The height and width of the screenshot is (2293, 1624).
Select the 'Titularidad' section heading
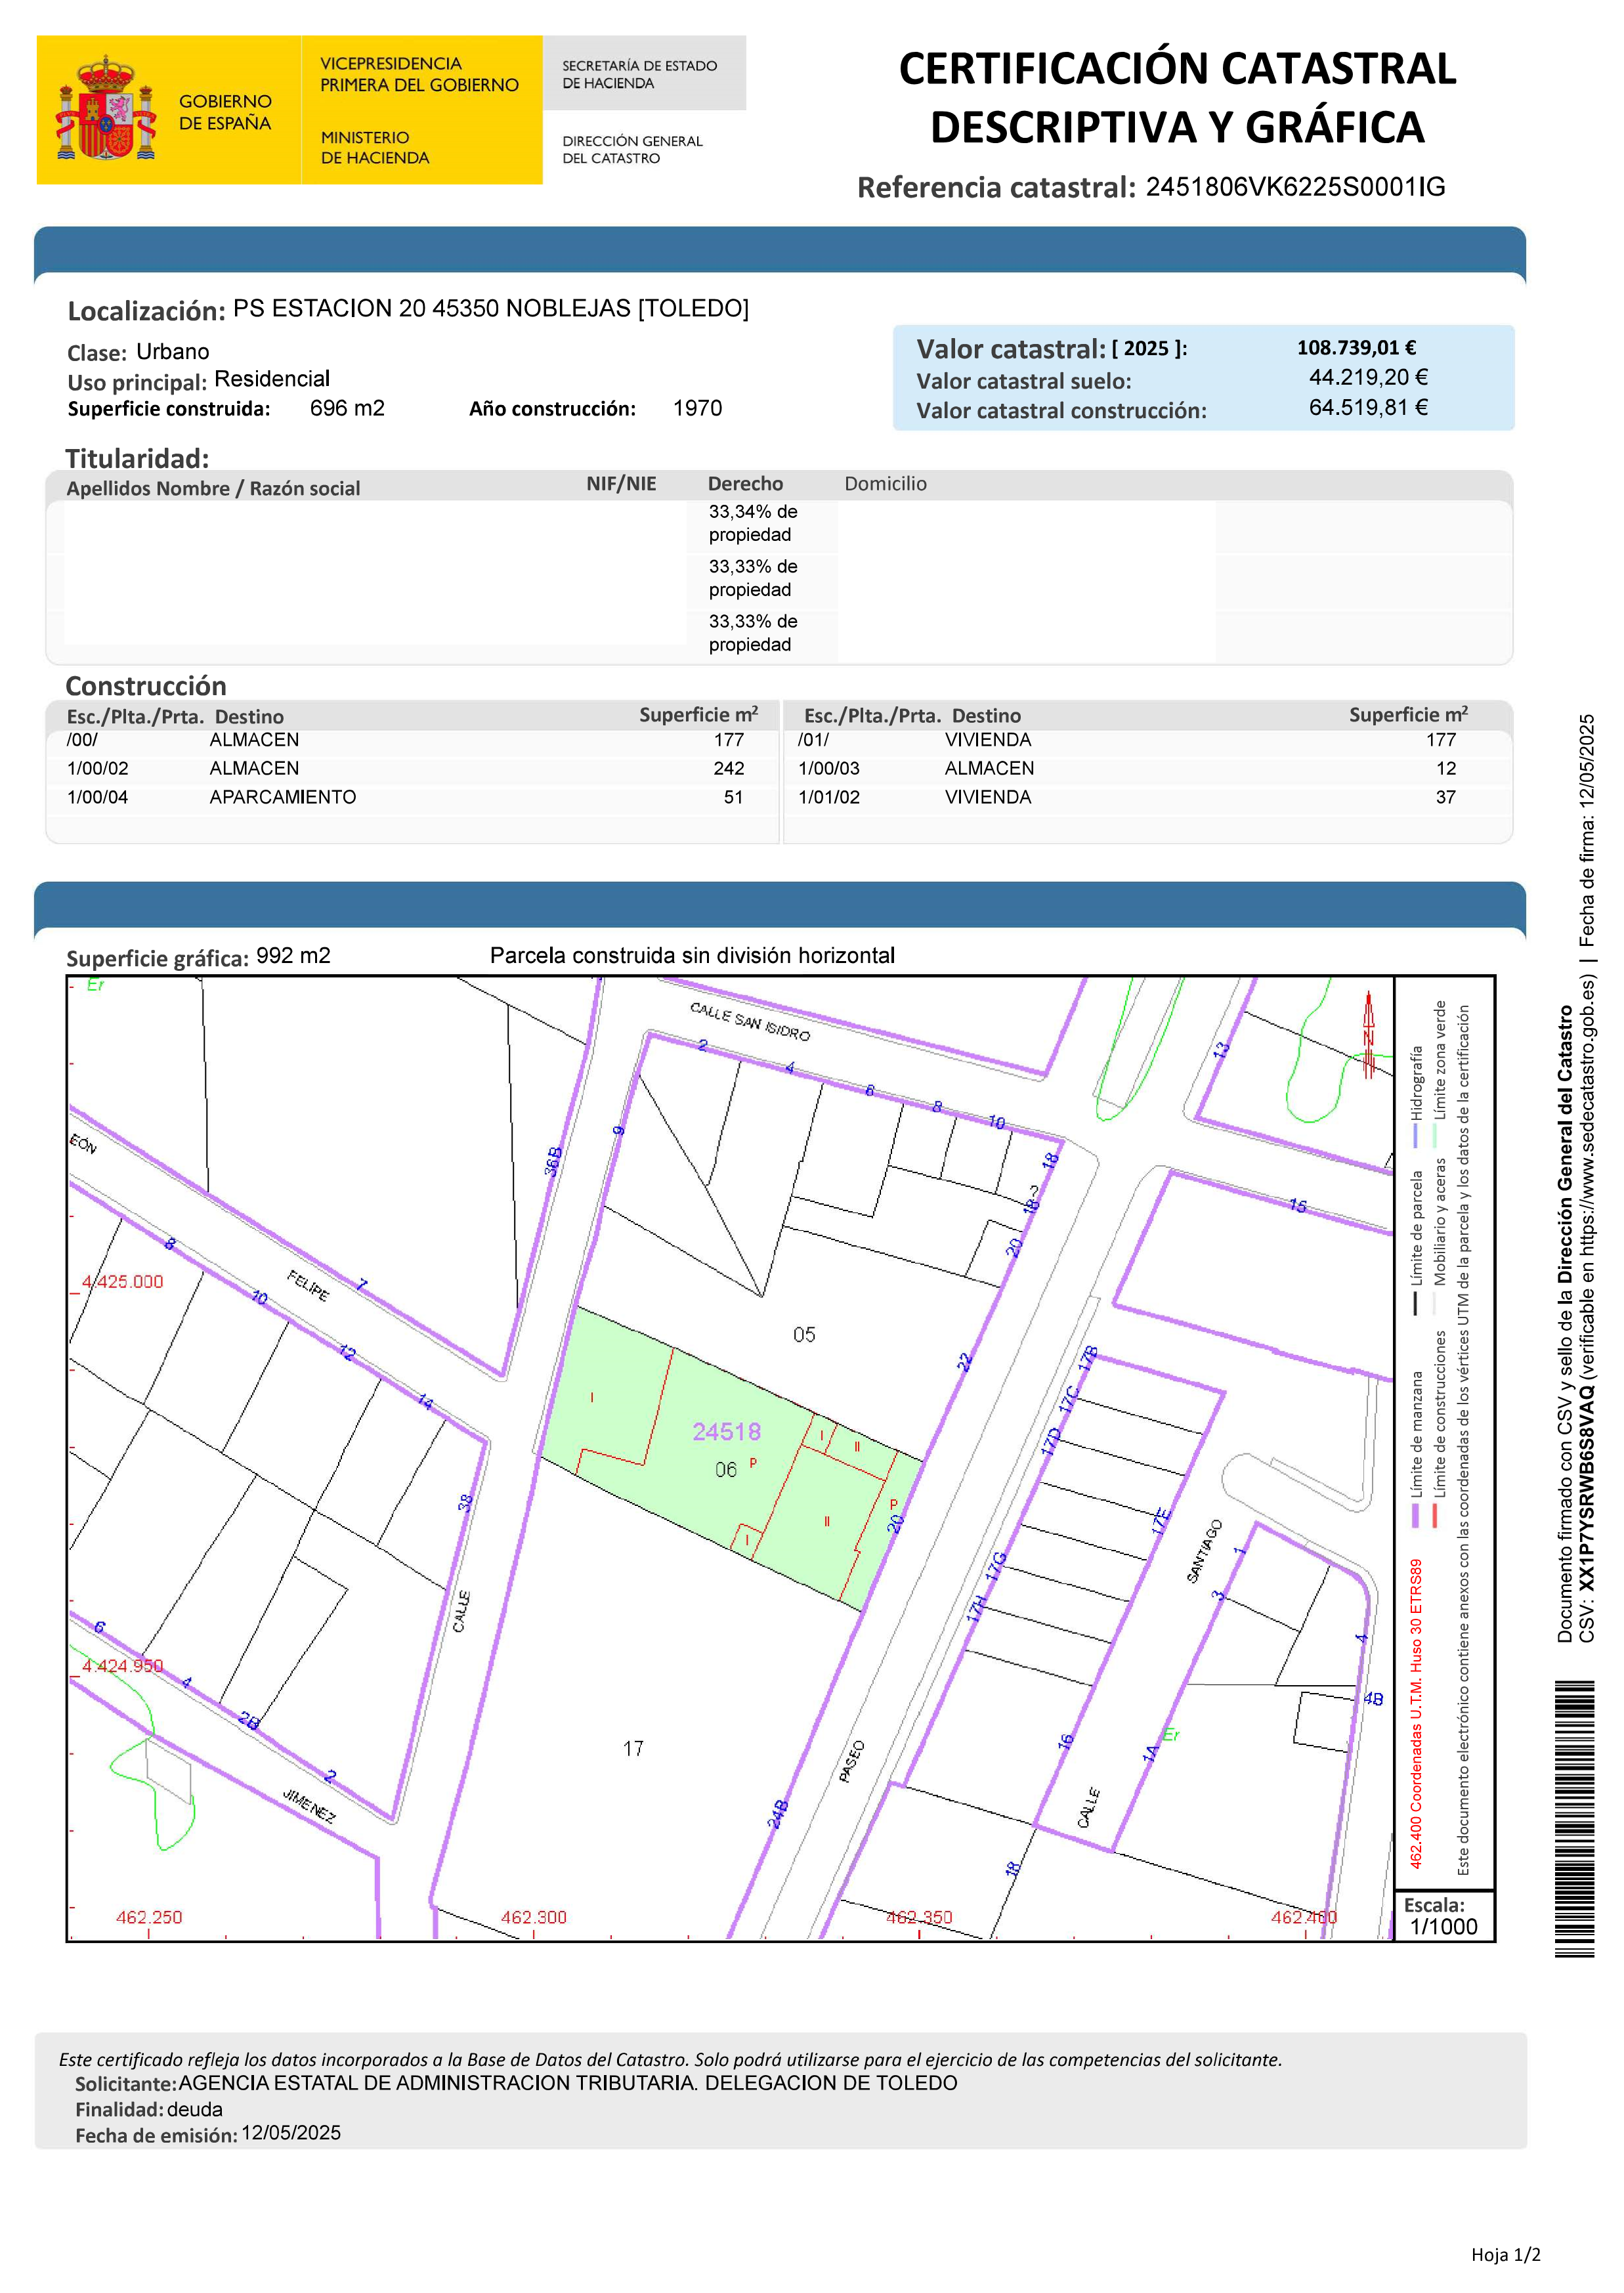(x=137, y=459)
